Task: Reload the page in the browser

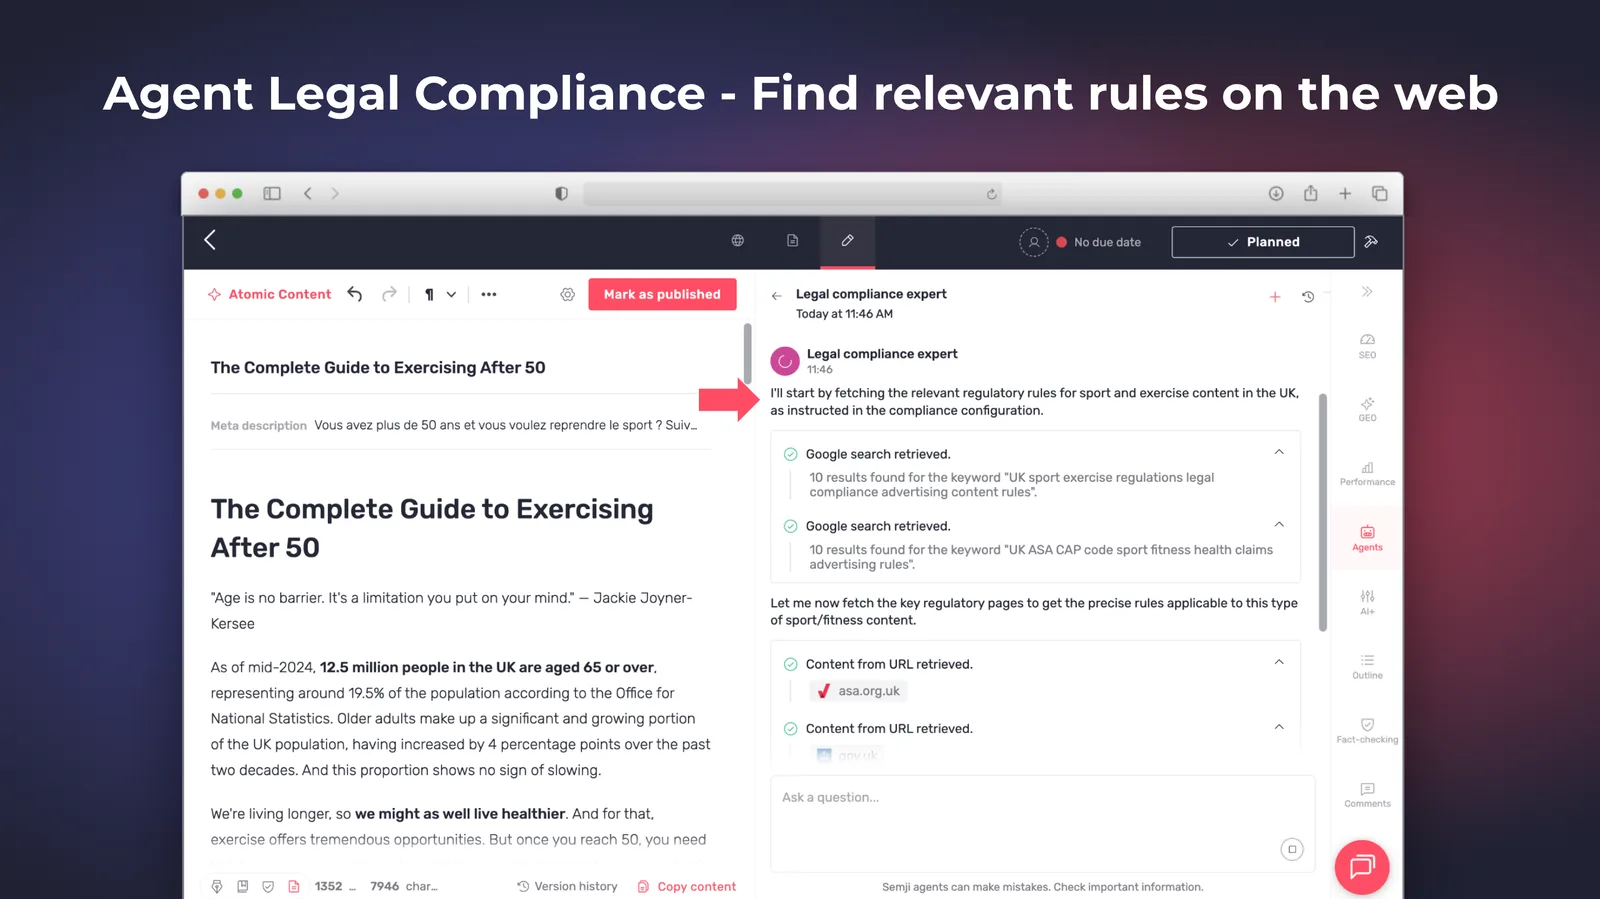Action: [992, 194]
